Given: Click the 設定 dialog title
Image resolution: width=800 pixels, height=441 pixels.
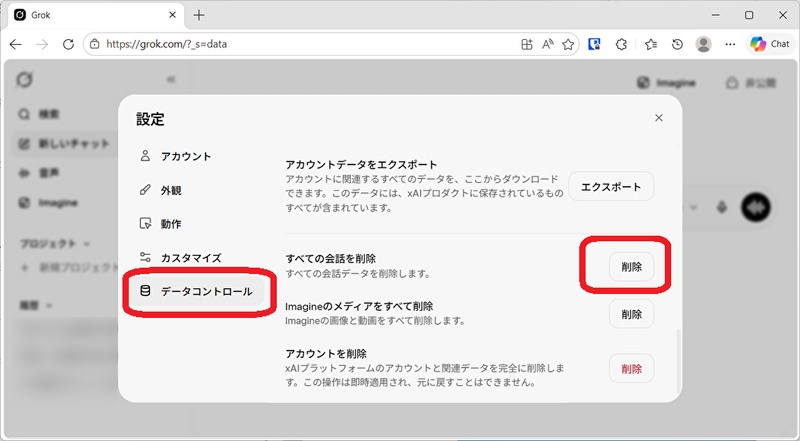Looking at the screenshot, I should pyautogui.click(x=151, y=119).
